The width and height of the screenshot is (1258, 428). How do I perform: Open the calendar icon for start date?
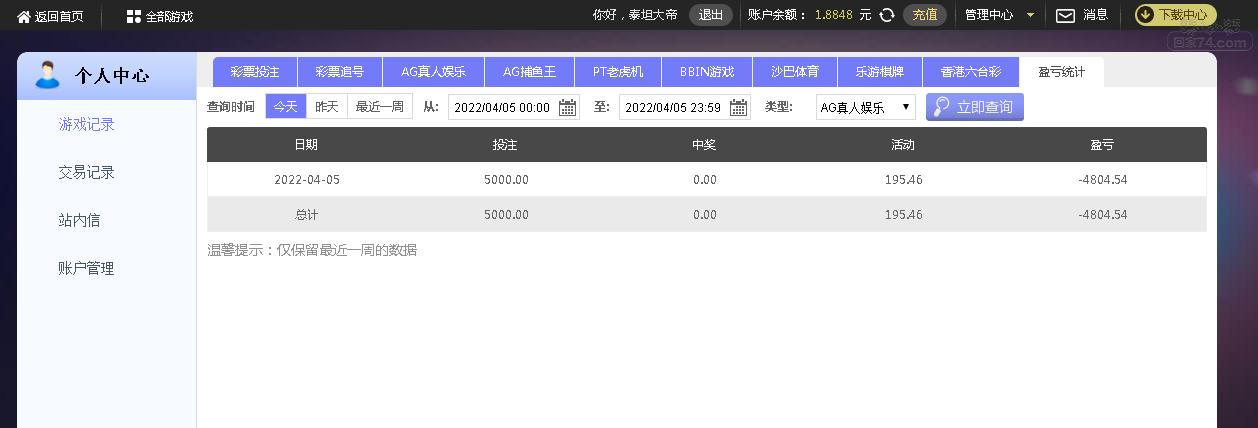point(567,107)
